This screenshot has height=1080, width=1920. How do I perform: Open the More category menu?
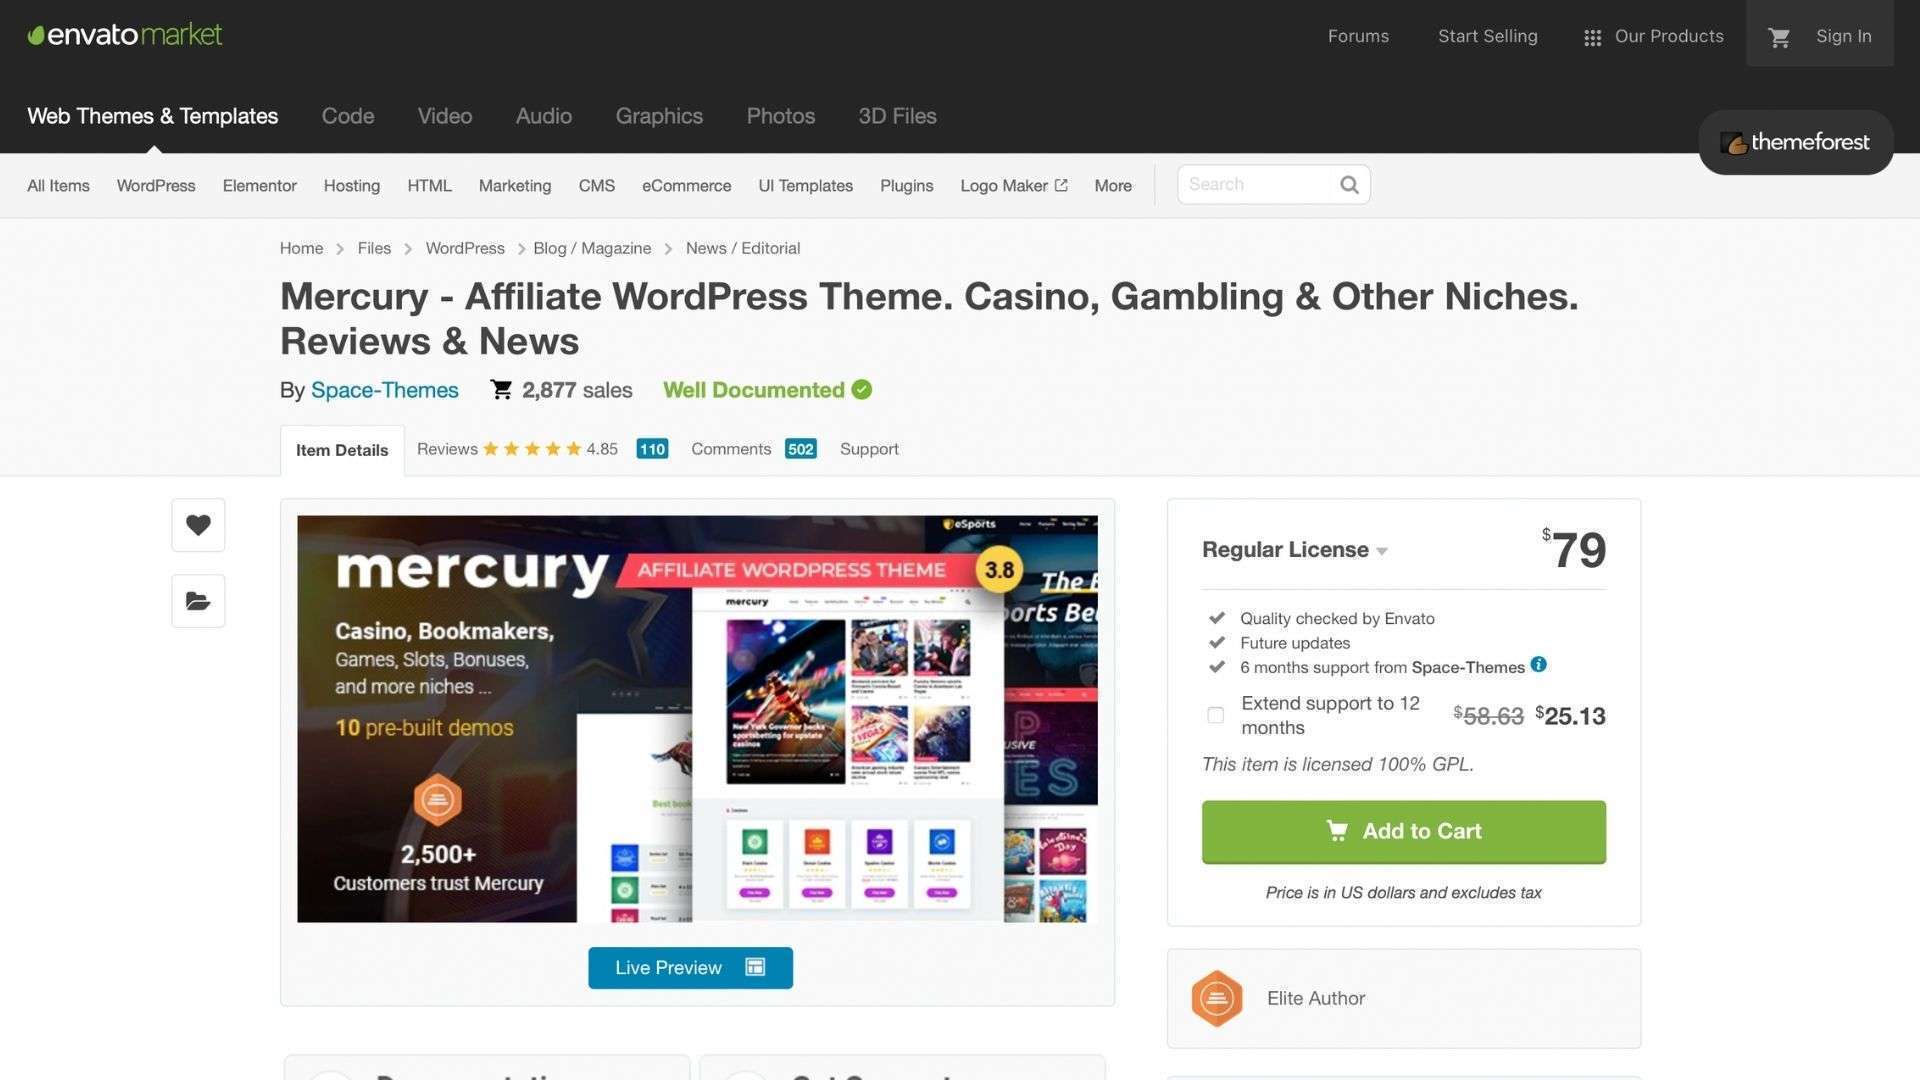pyautogui.click(x=1113, y=186)
